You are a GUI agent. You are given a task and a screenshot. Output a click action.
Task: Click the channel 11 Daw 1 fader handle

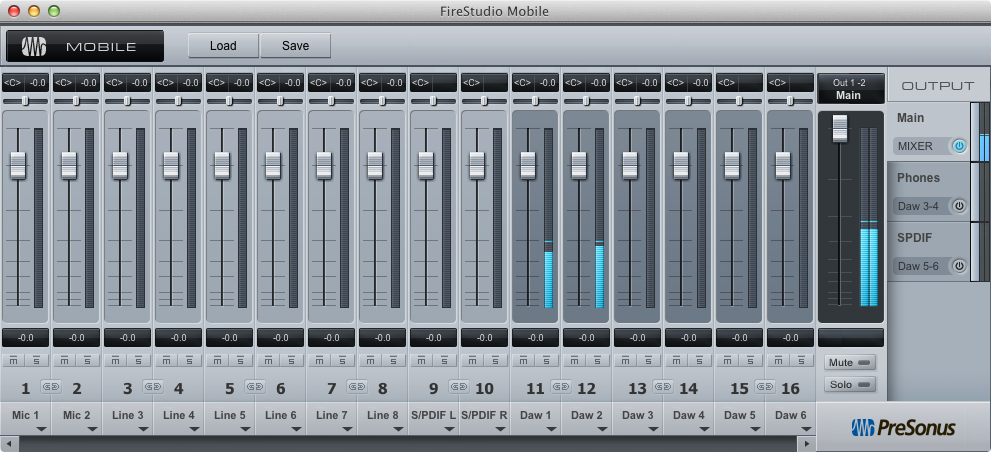coord(528,166)
